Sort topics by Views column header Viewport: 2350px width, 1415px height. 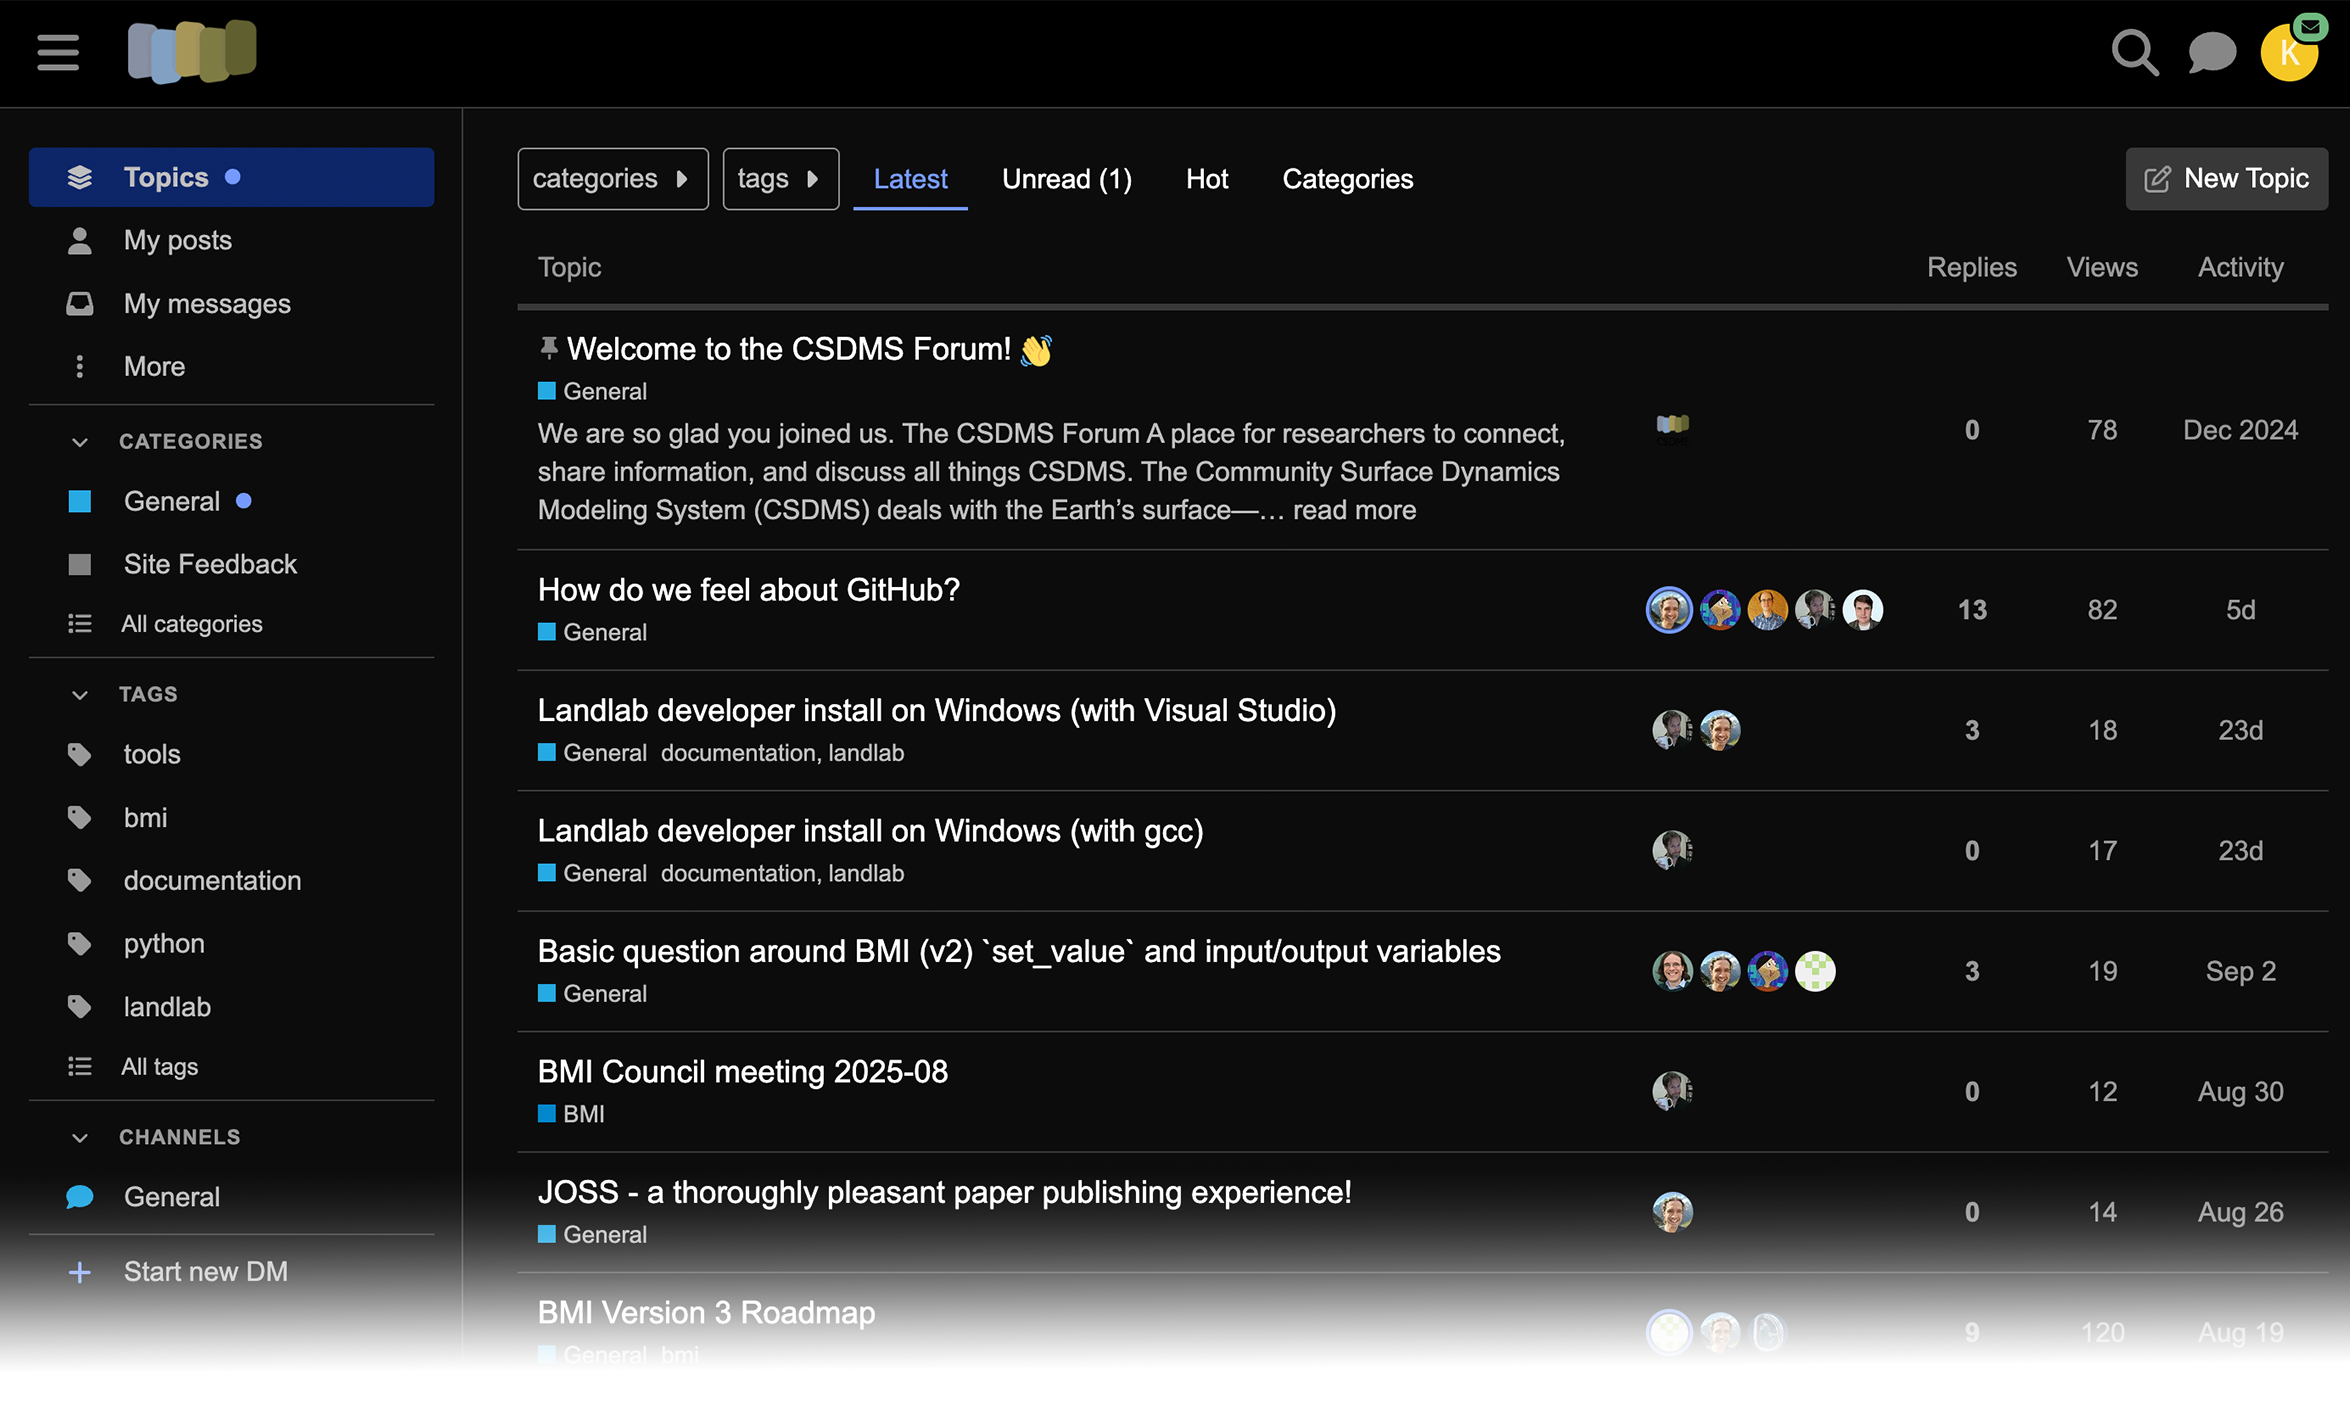[2101, 267]
